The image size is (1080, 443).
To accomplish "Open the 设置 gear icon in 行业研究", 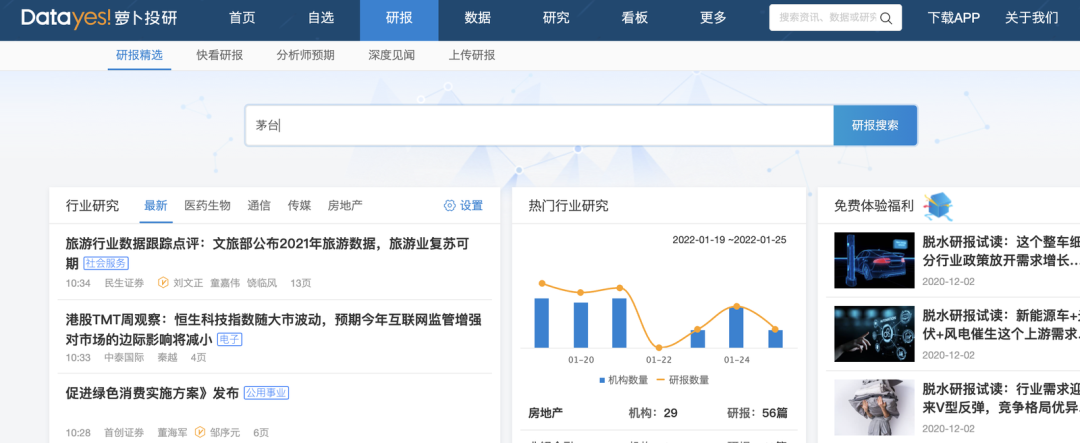I will coord(450,205).
